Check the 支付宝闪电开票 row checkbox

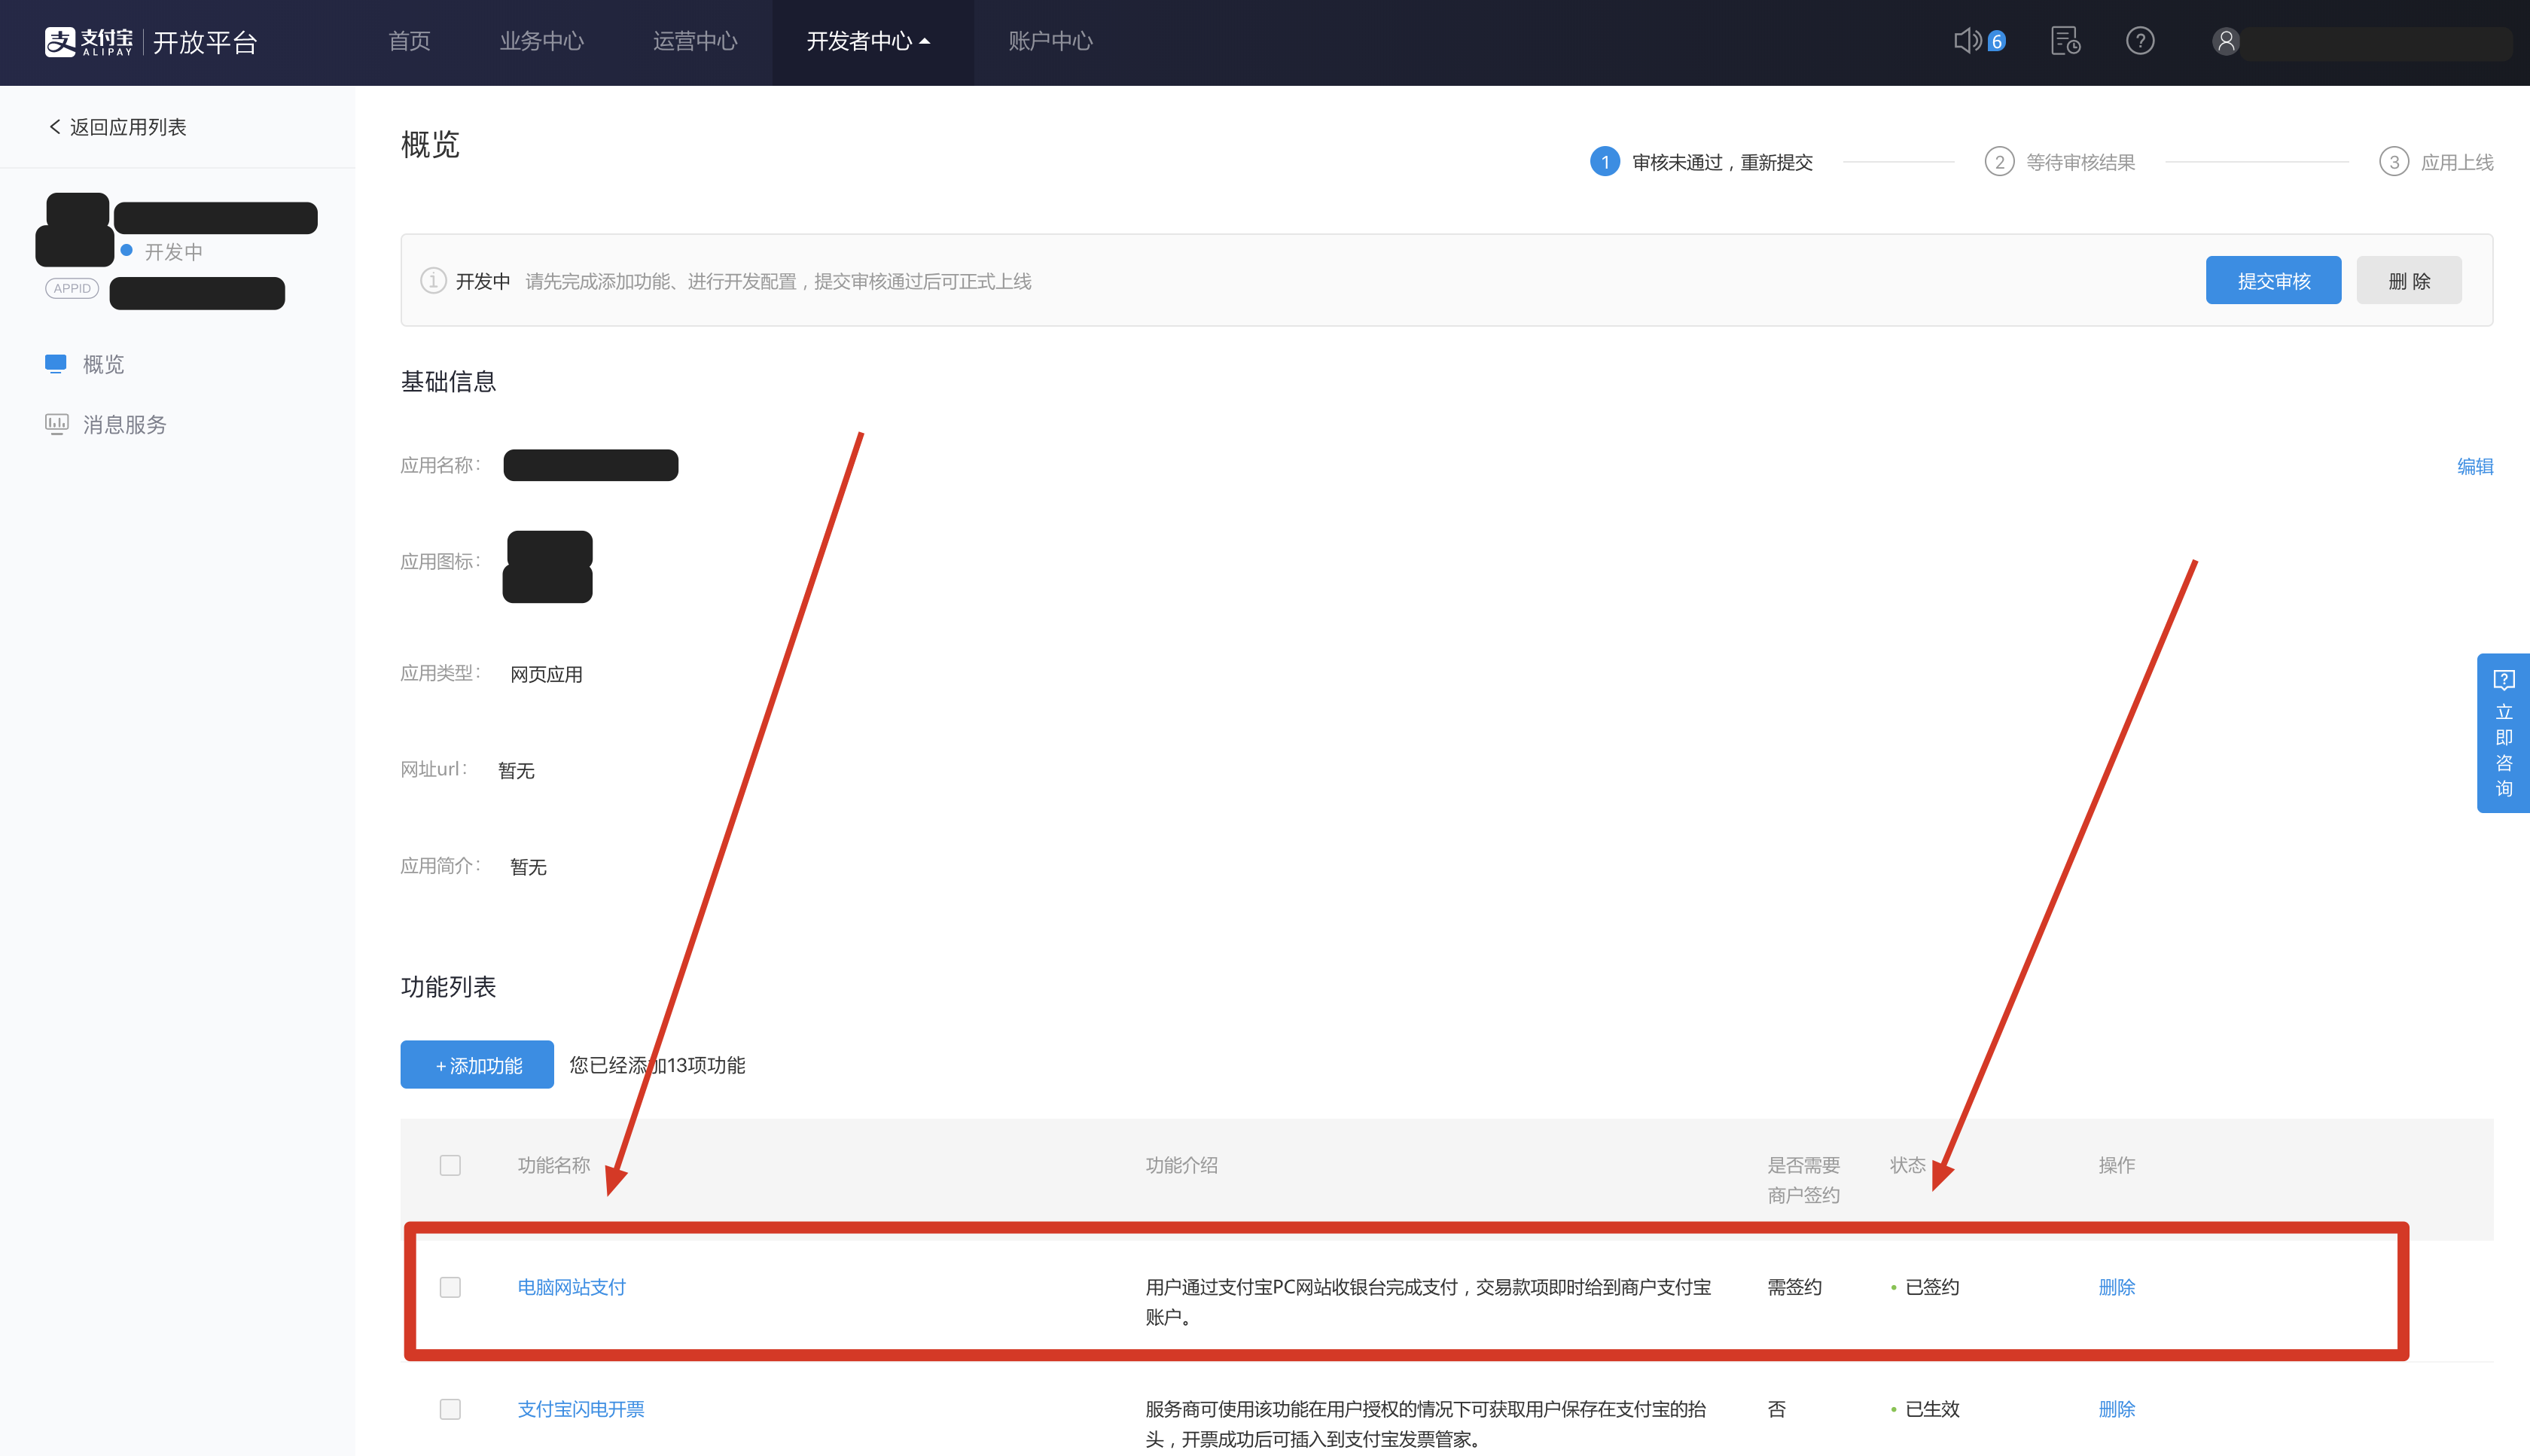450,1409
